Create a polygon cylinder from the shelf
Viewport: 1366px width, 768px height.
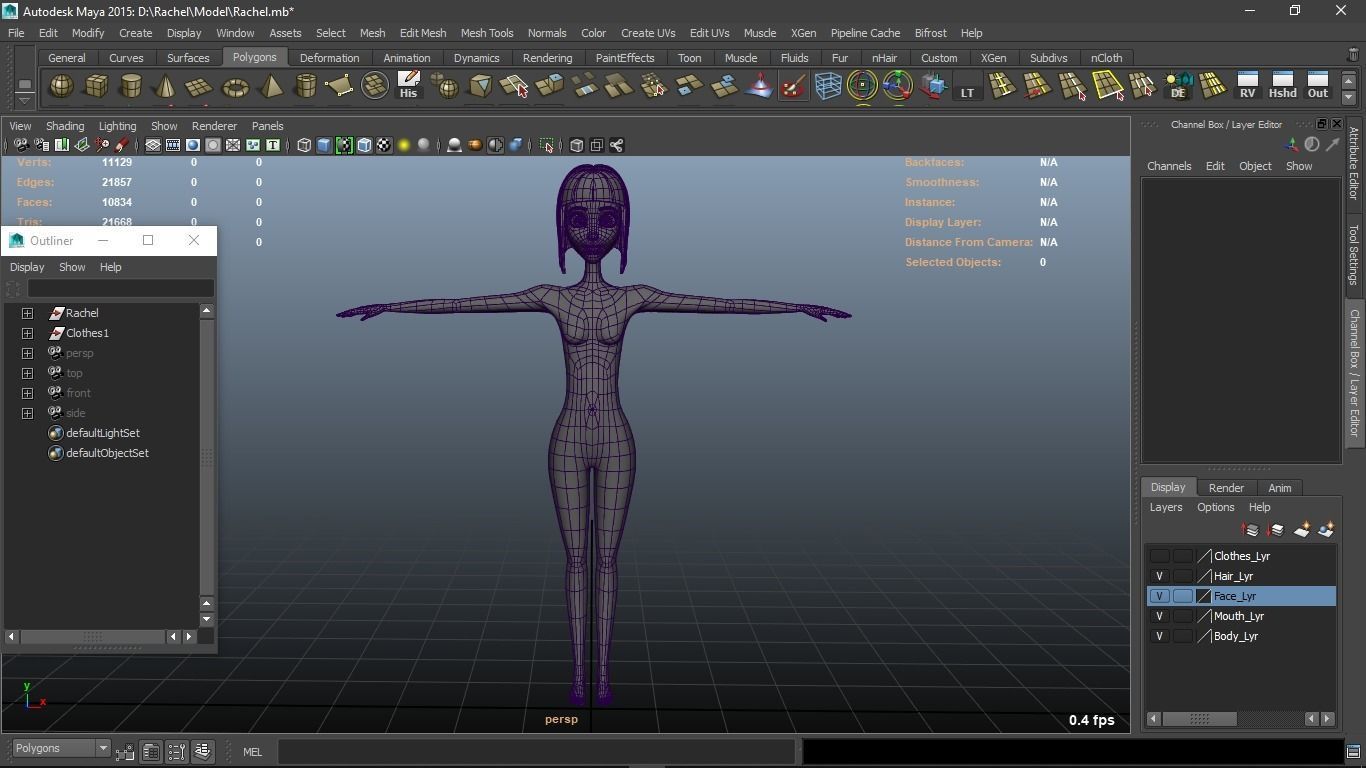(131, 87)
